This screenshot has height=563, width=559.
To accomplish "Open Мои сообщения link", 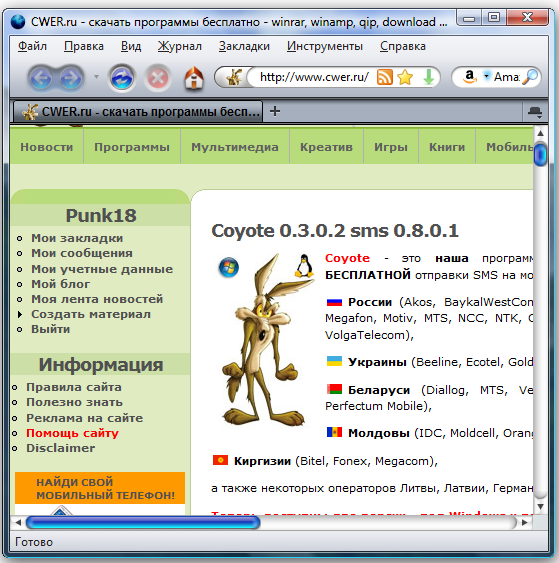I will [82, 253].
